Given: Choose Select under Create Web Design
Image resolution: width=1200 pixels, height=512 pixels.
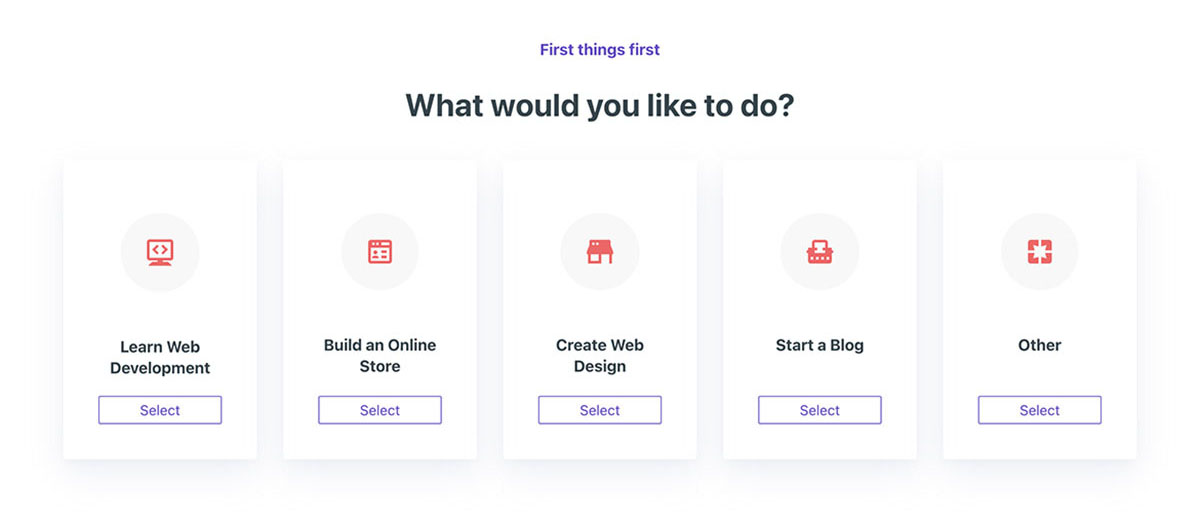Looking at the screenshot, I should click(600, 410).
